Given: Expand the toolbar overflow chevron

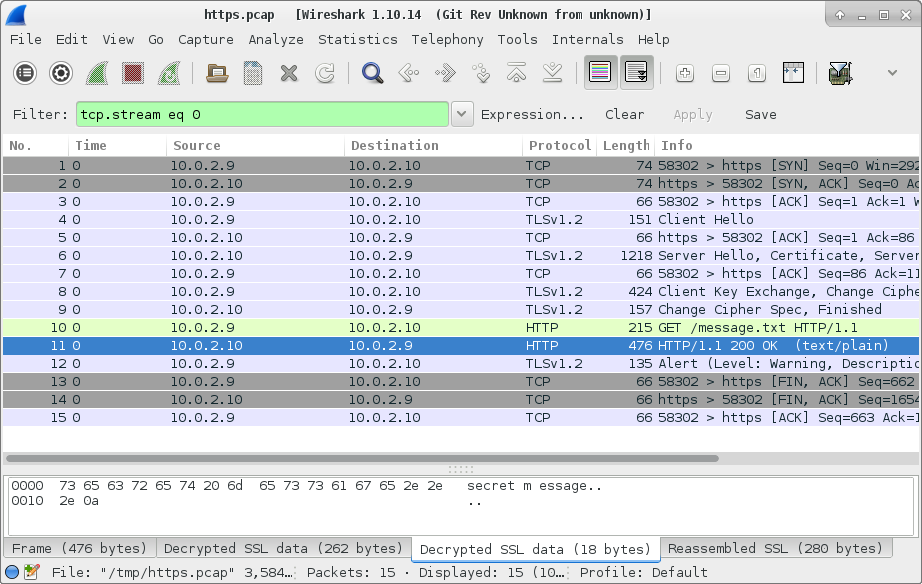Looking at the screenshot, I should coord(892,73).
